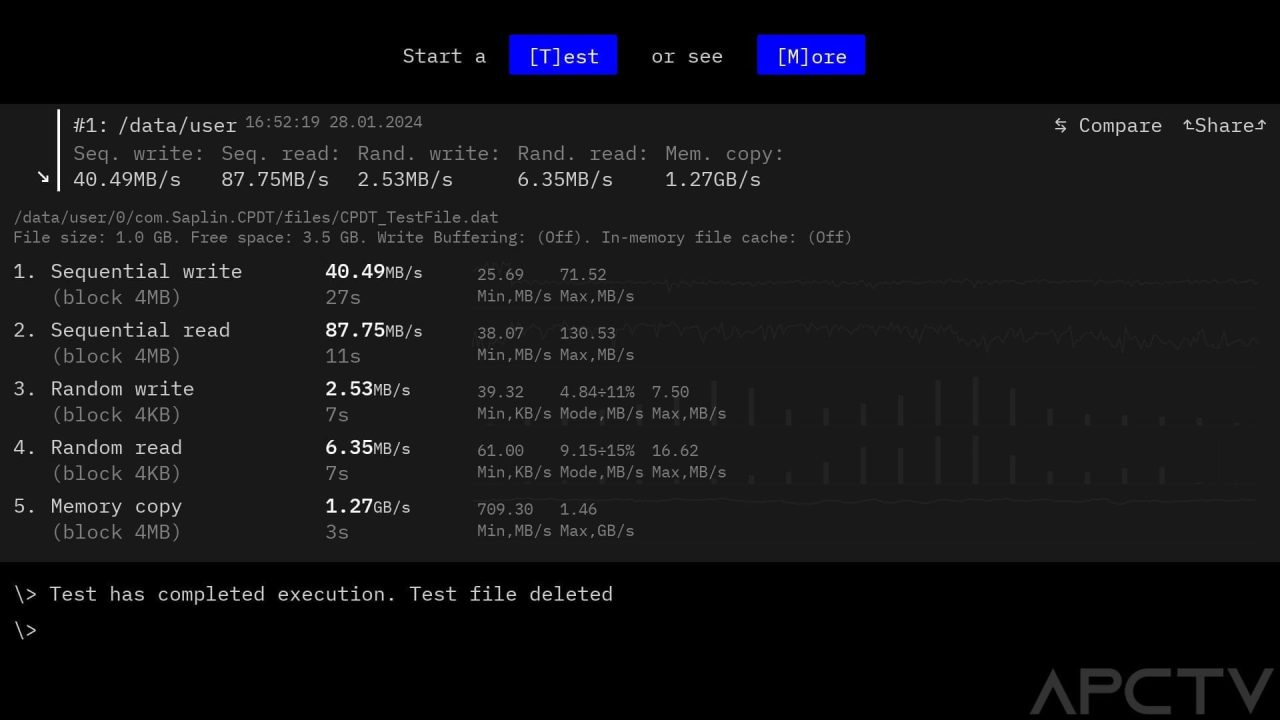1280x720 pixels.
Task: Click the 16:52:19 28.01.2024 timestamp
Action: point(333,122)
